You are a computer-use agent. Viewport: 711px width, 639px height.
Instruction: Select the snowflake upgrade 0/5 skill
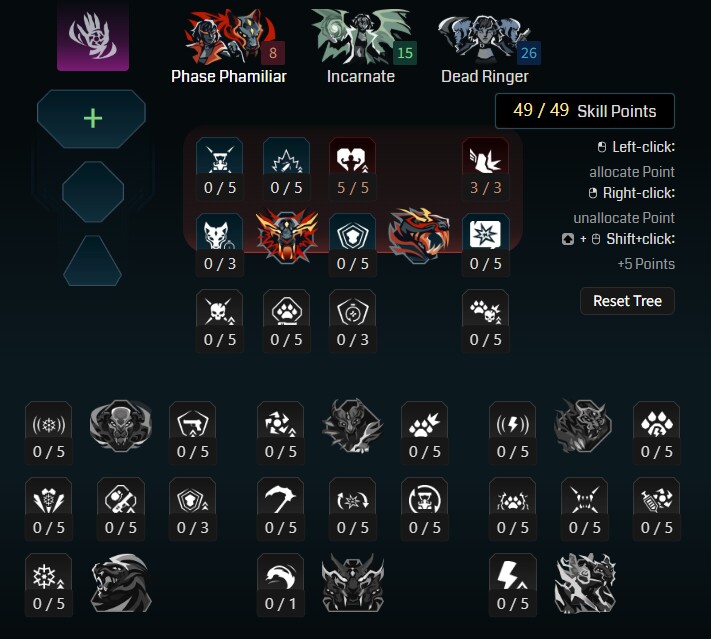[x=49, y=585]
